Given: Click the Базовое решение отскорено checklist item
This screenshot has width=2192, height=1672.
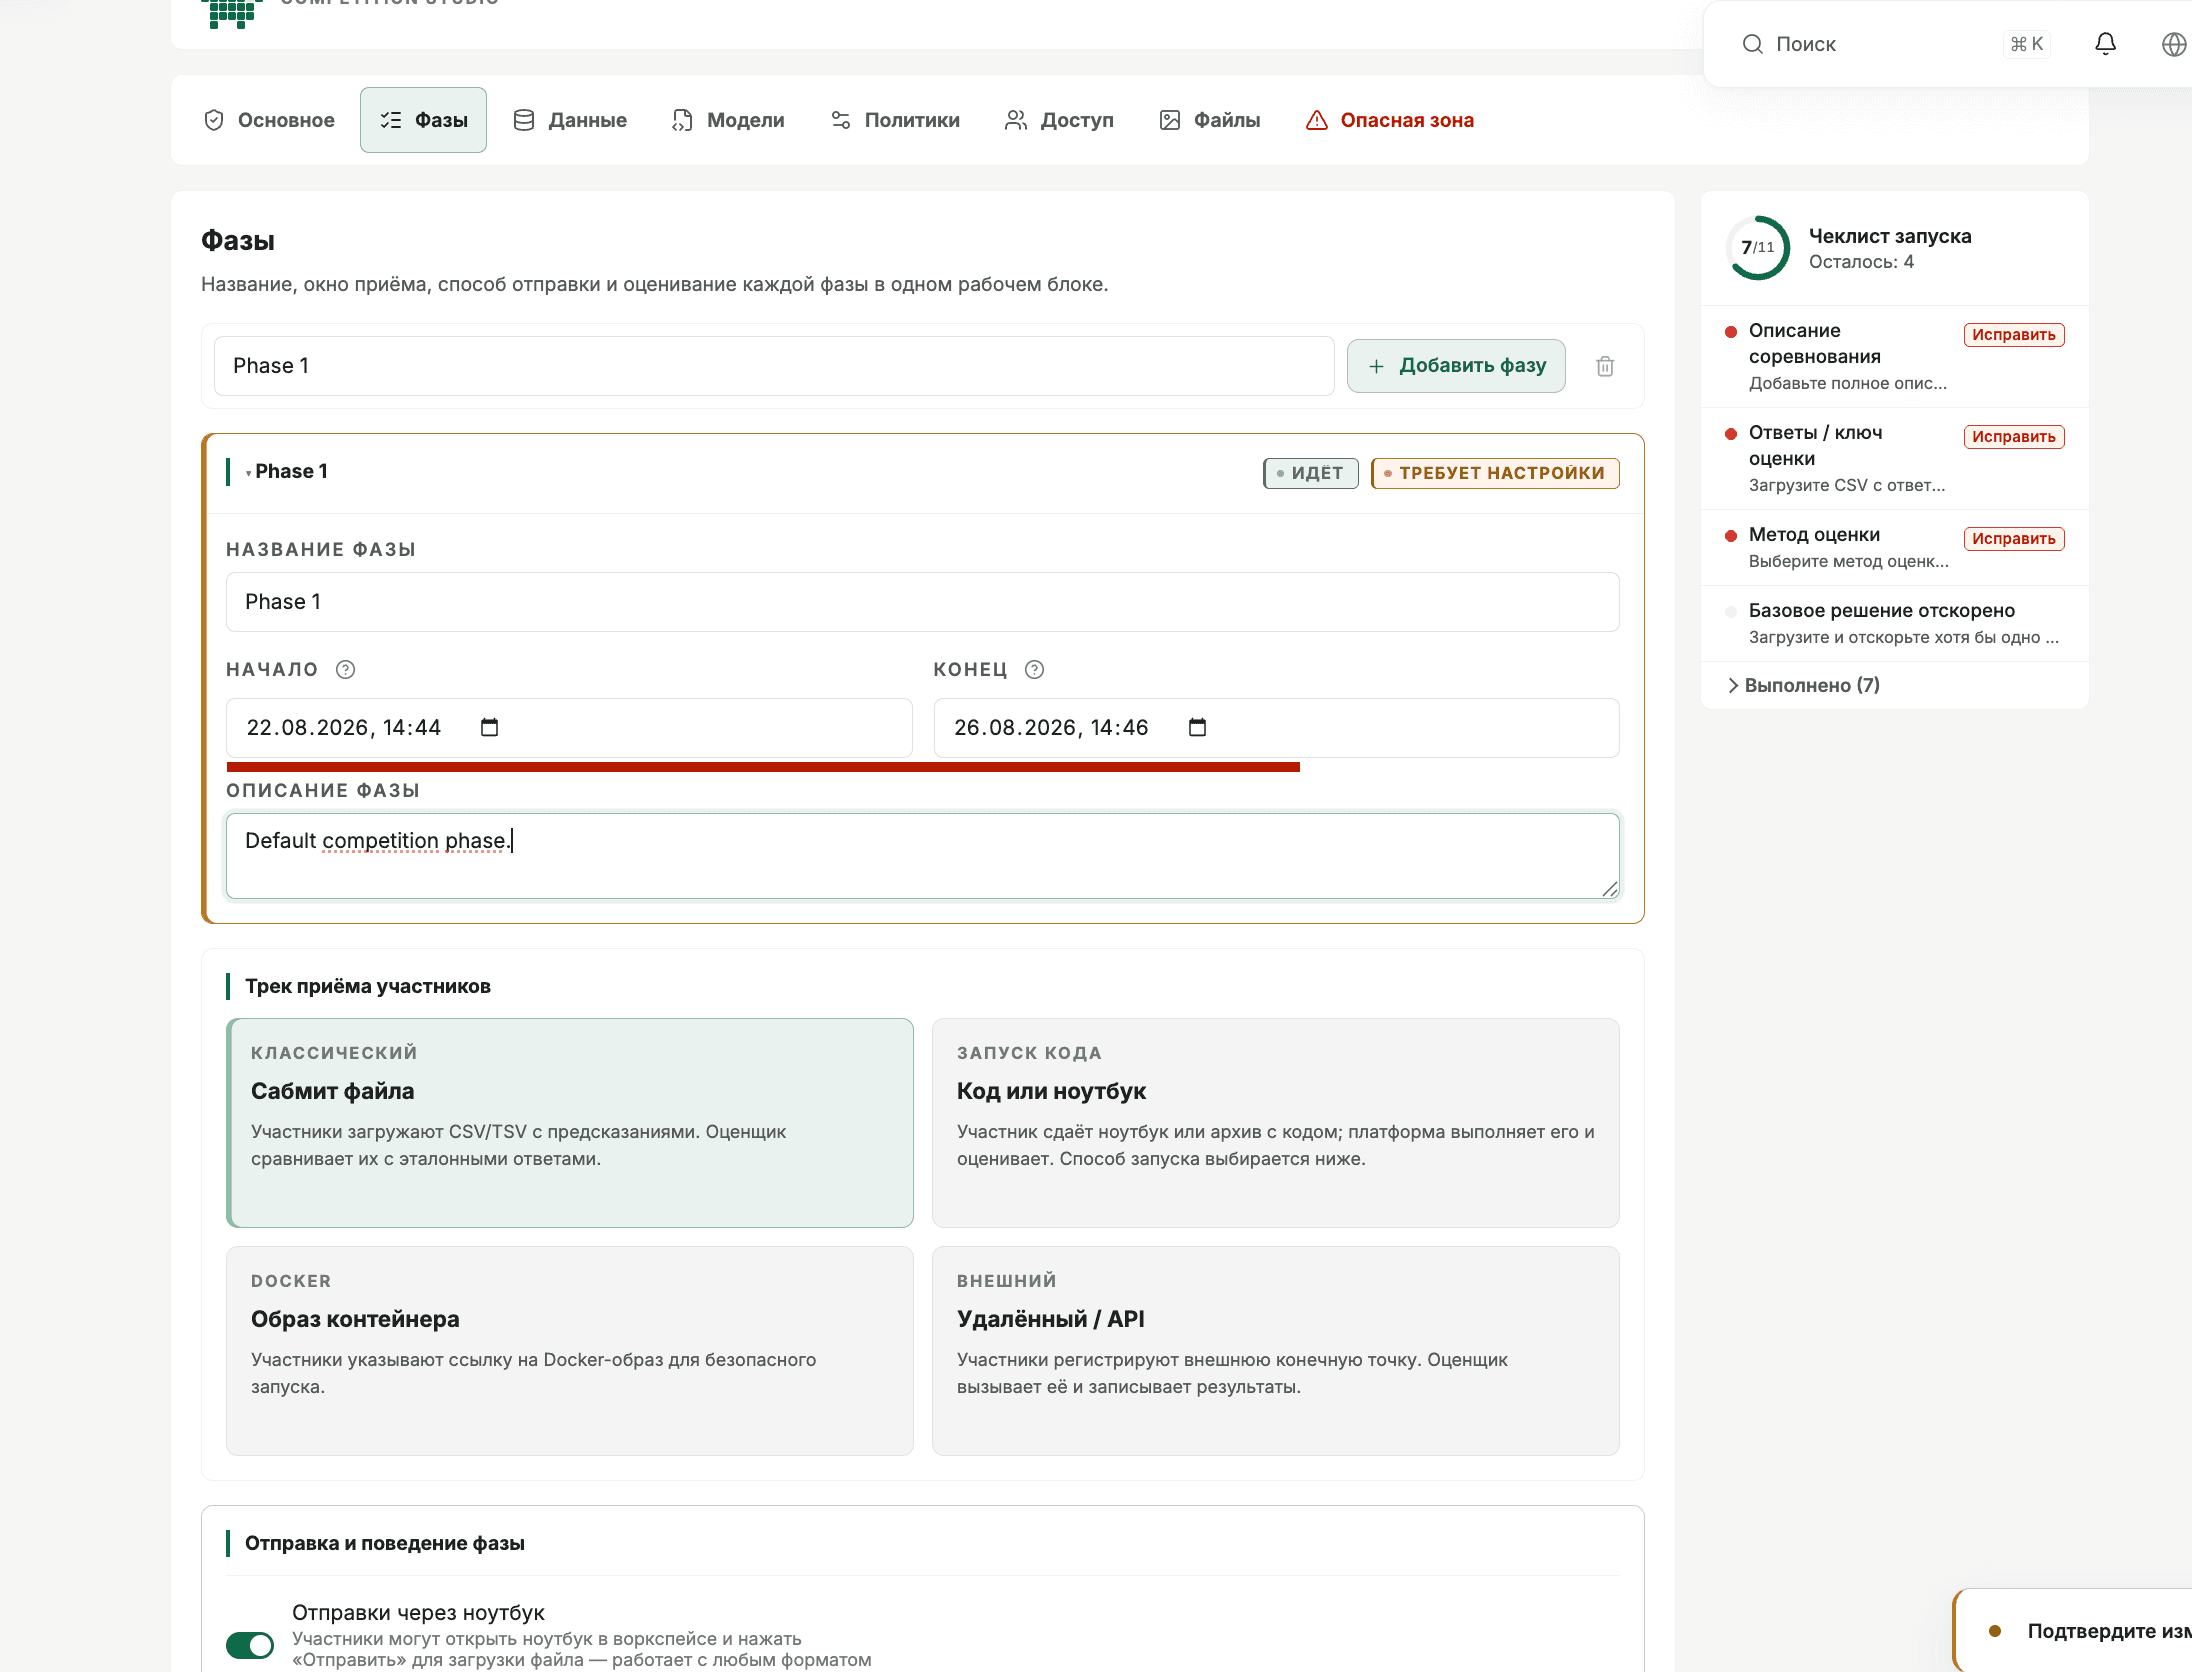Looking at the screenshot, I should [x=1894, y=623].
